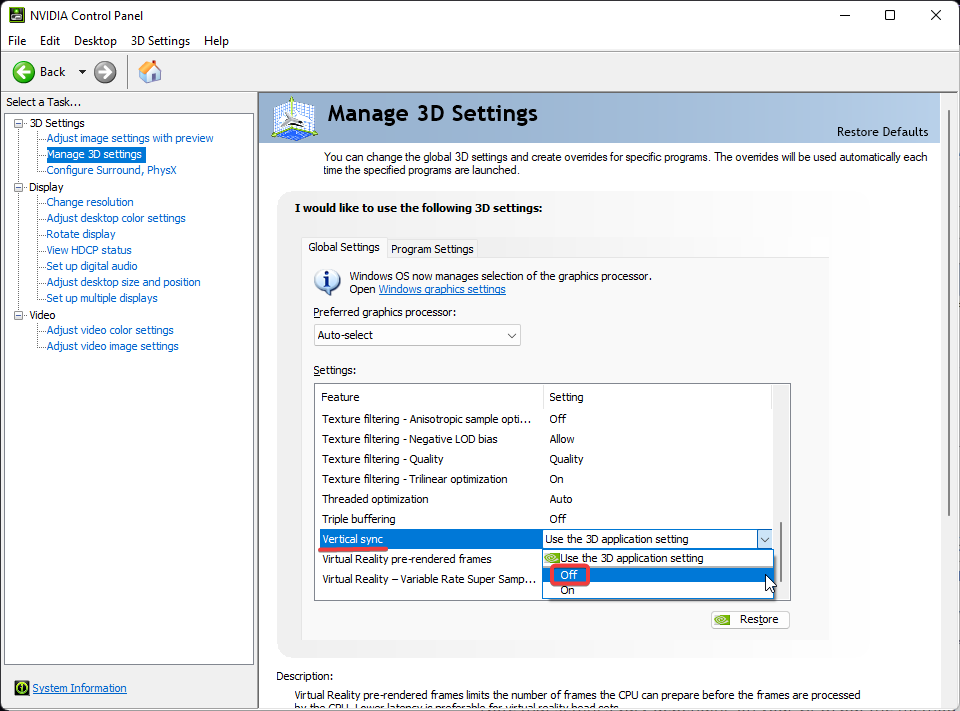The height and width of the screenshot is (711, 960).
Task: Click the Back button label
Action: point(53,72)
